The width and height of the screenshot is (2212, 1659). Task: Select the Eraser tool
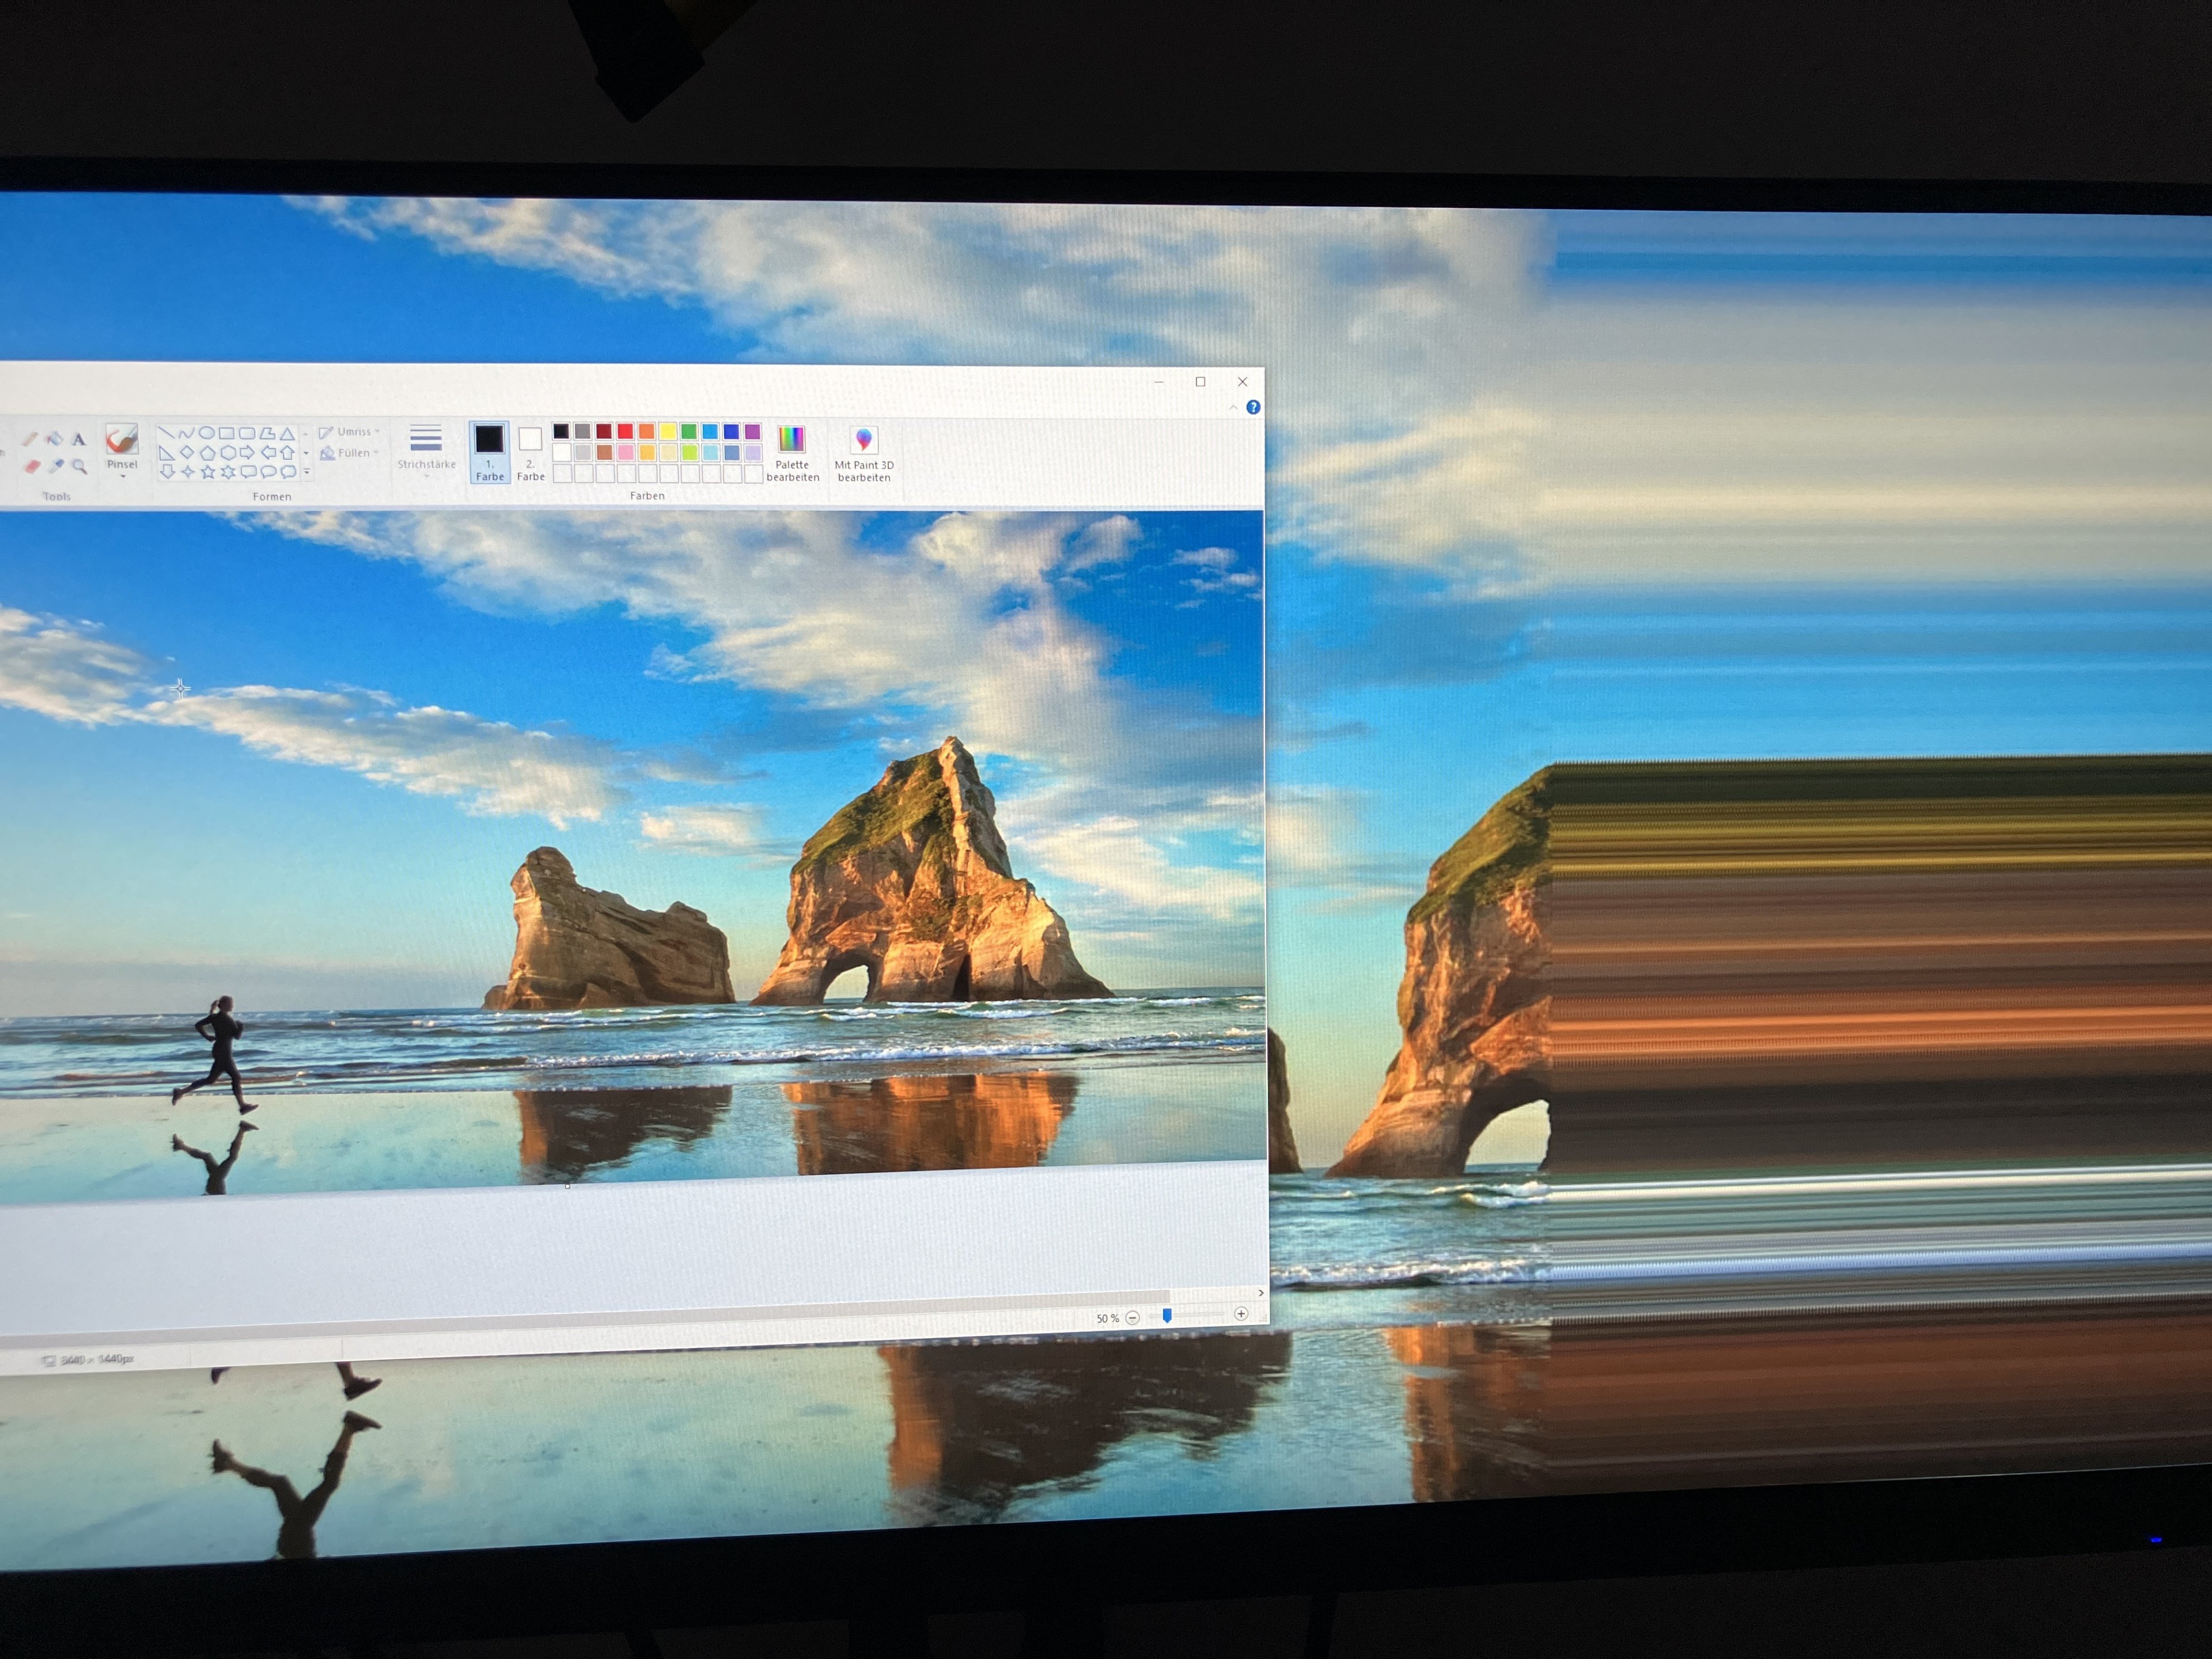32,466
